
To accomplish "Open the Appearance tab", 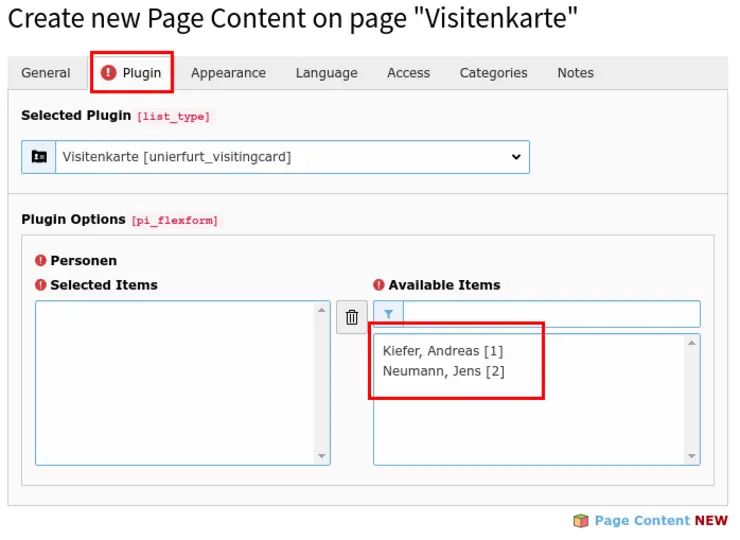I will (228, 73).
